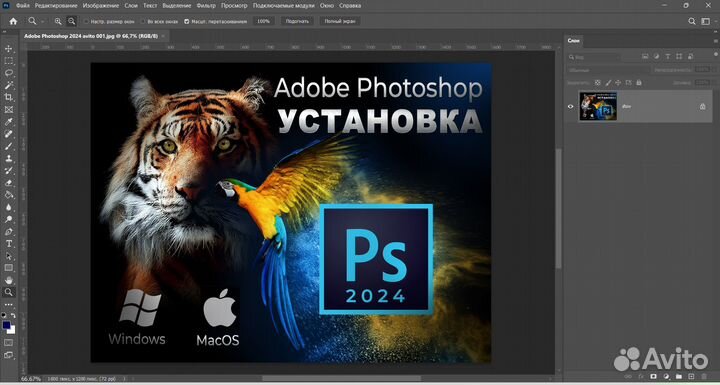
Task: Open the Изображение menu
Action: click(101, 6)
